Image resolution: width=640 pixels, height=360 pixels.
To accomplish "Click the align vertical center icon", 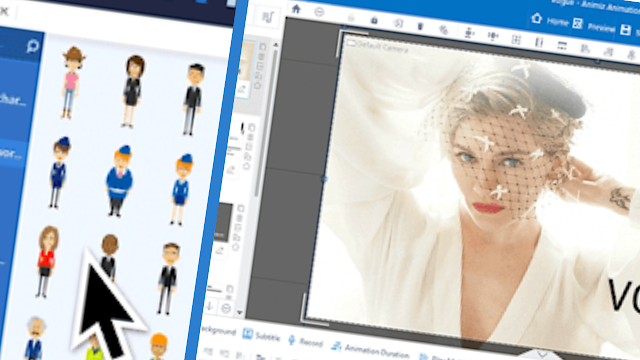I will (x=469, y=33).
